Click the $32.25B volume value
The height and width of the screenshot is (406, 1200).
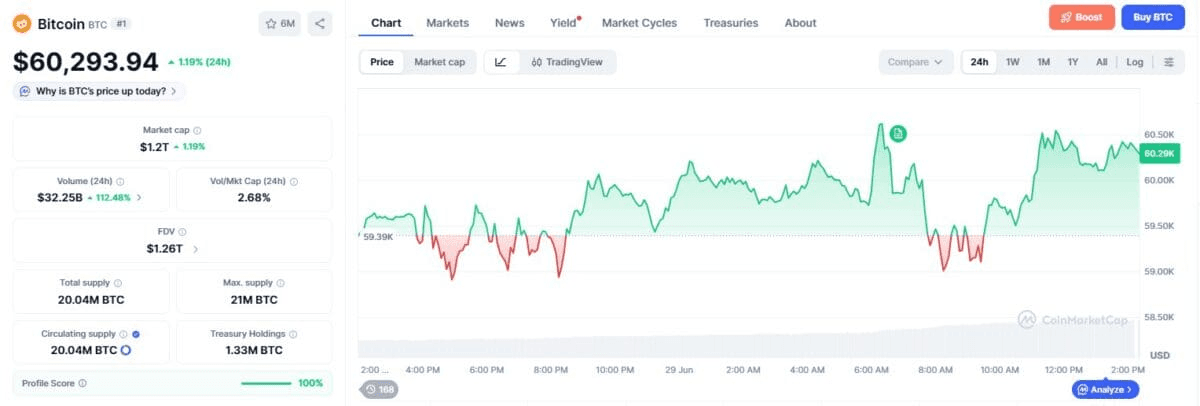point(59,198)
